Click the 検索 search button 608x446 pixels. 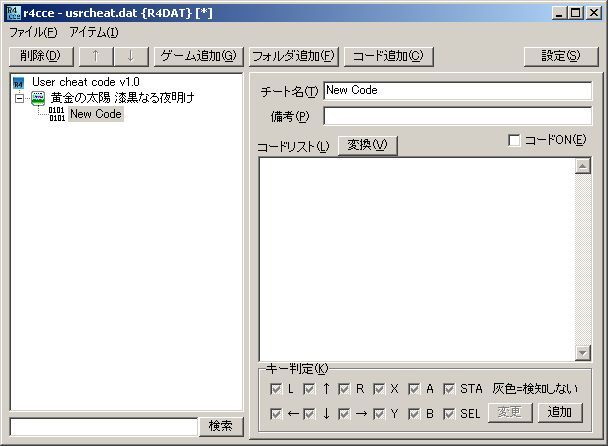pyautogui.click(x=221, y=426)
